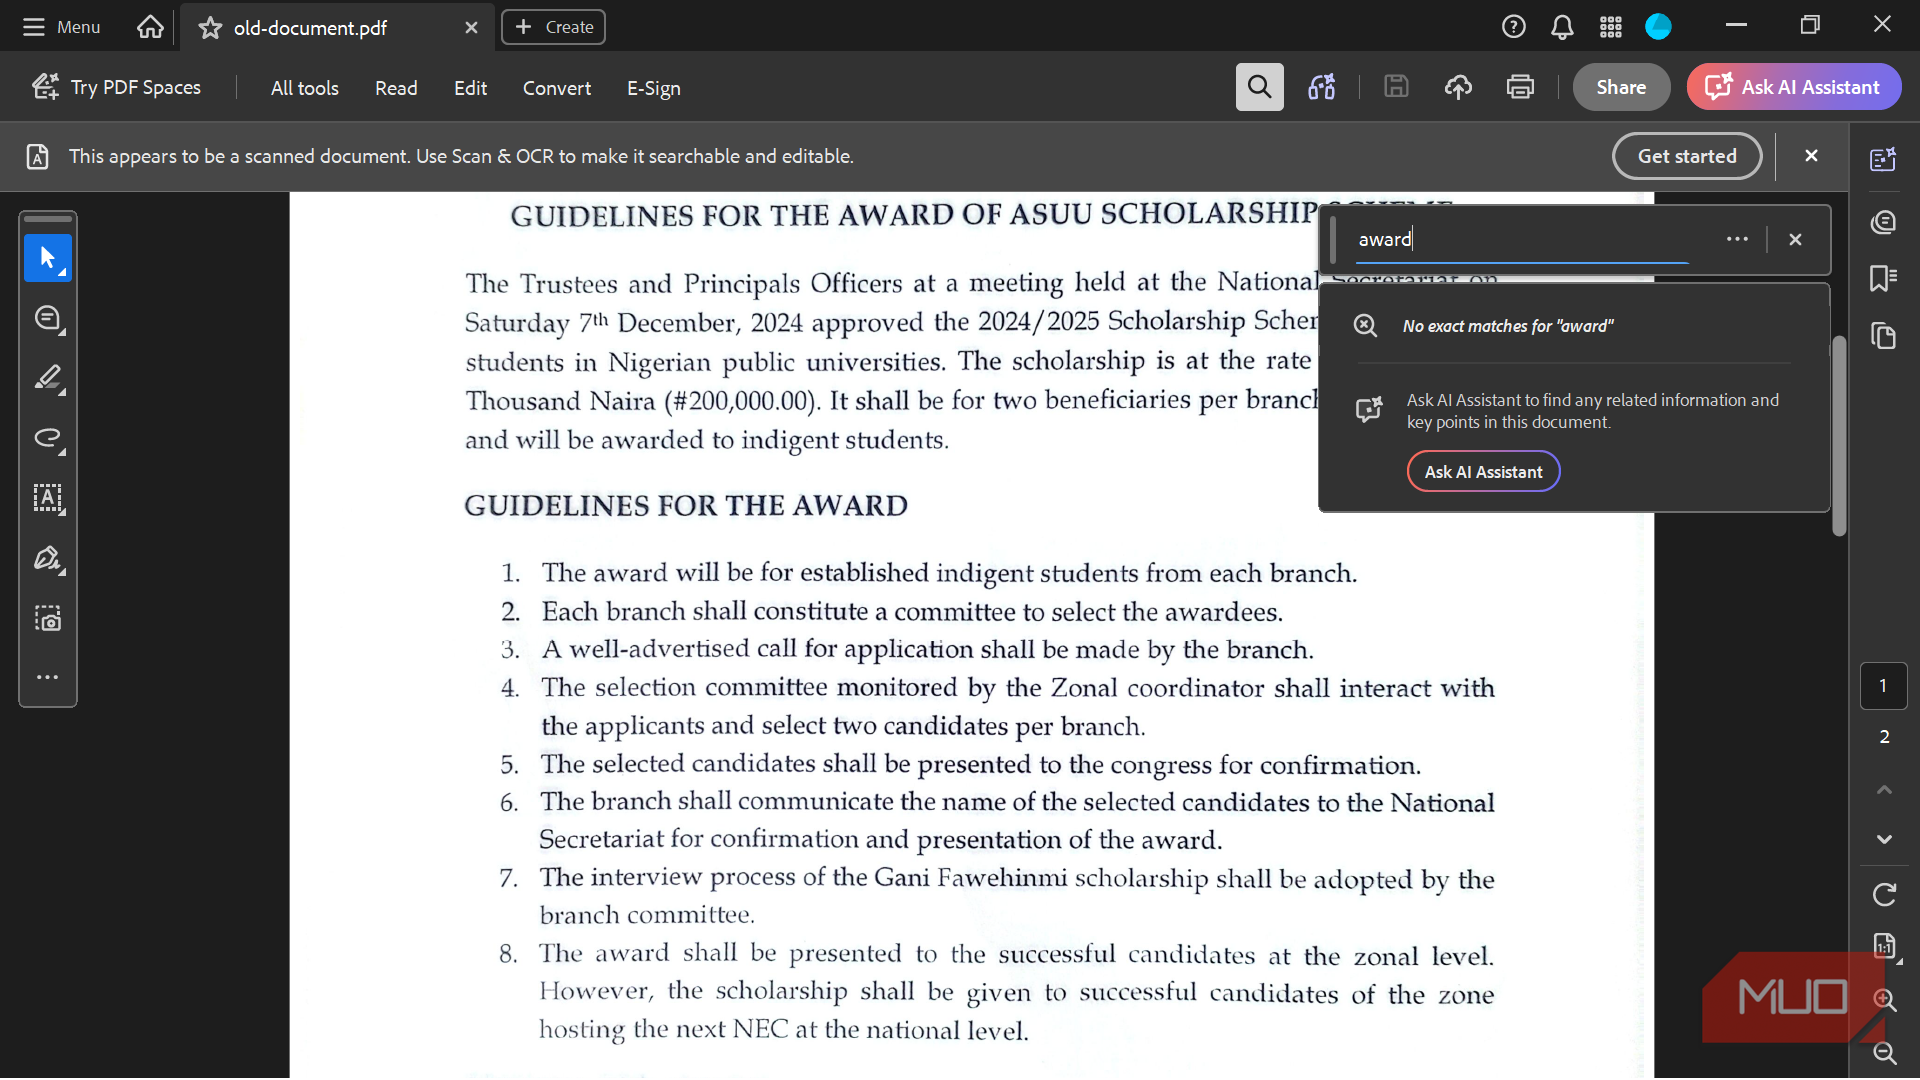
Task: Open the apps grid icon
Action: (x=1610, y=27)
